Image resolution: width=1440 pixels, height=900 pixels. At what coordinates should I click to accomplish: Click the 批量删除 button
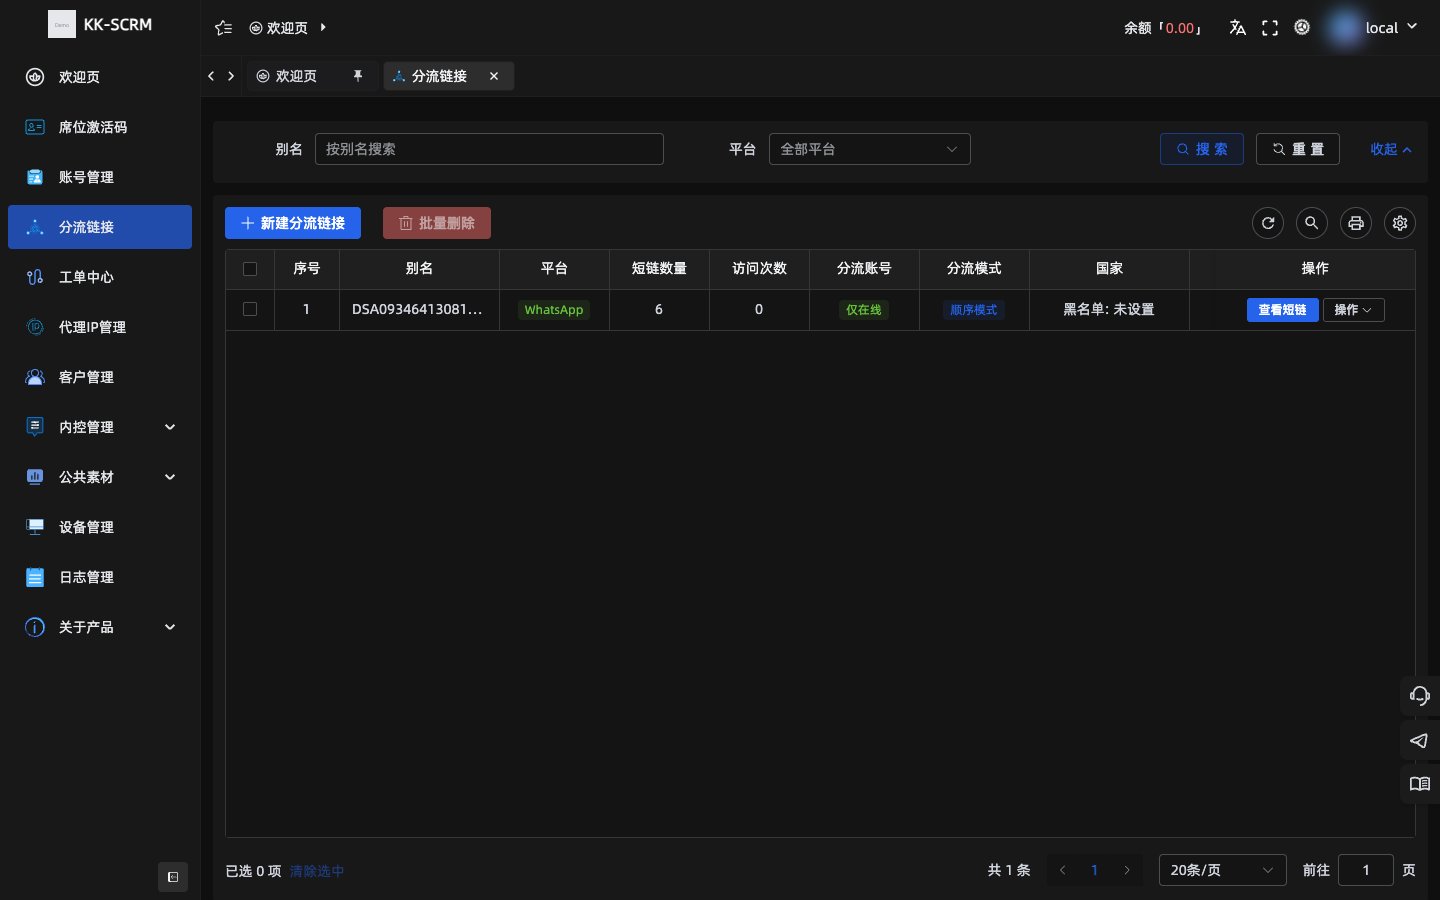(x=437, y=223)
